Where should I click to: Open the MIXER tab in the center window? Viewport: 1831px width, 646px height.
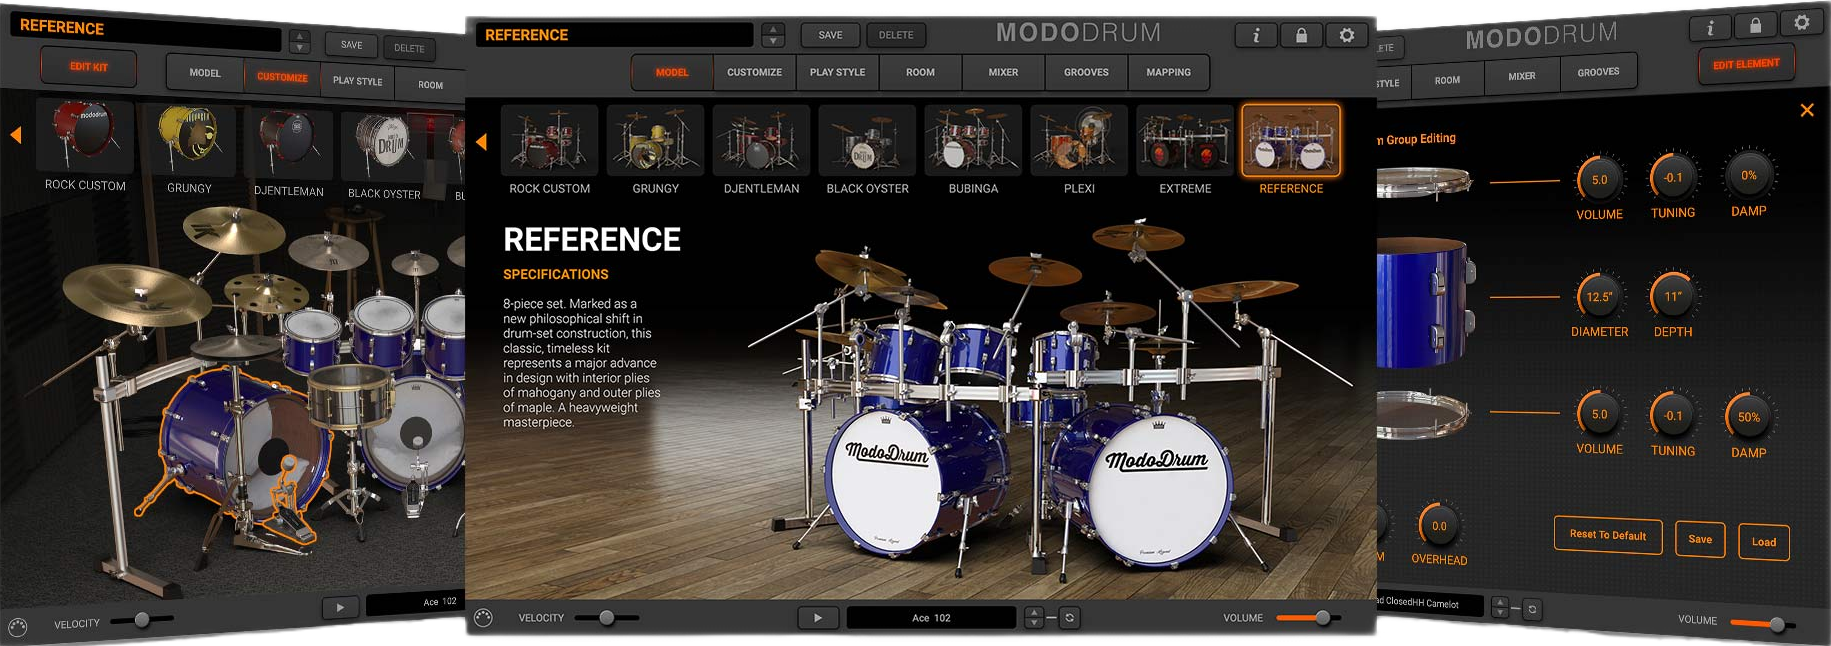(x=1003, y=72)
